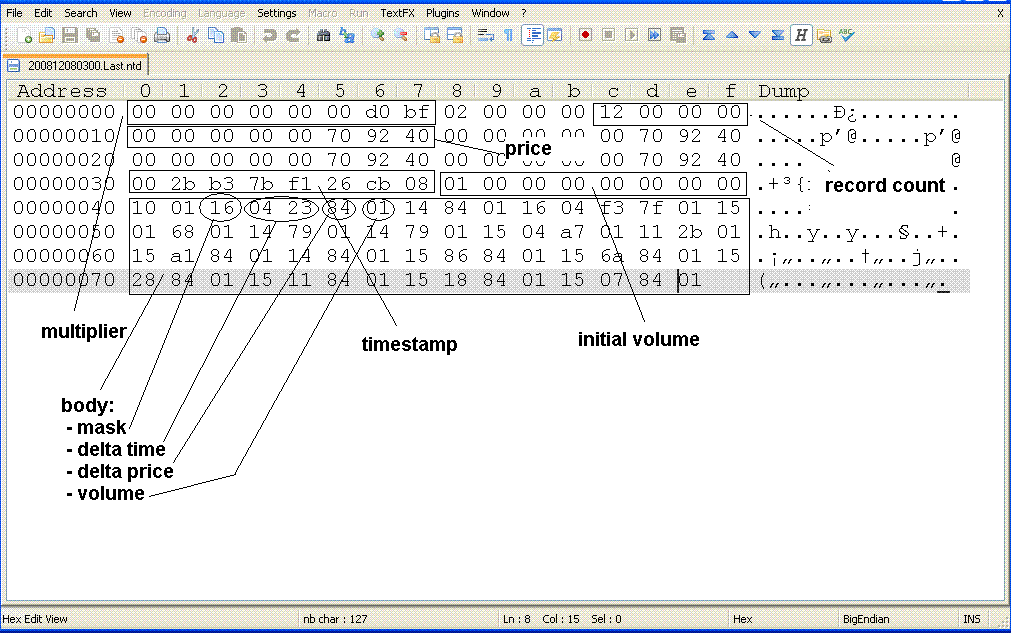Play back the recorded macro icon
This screenshot has height=633, width=1011.
tap(631, 35)
